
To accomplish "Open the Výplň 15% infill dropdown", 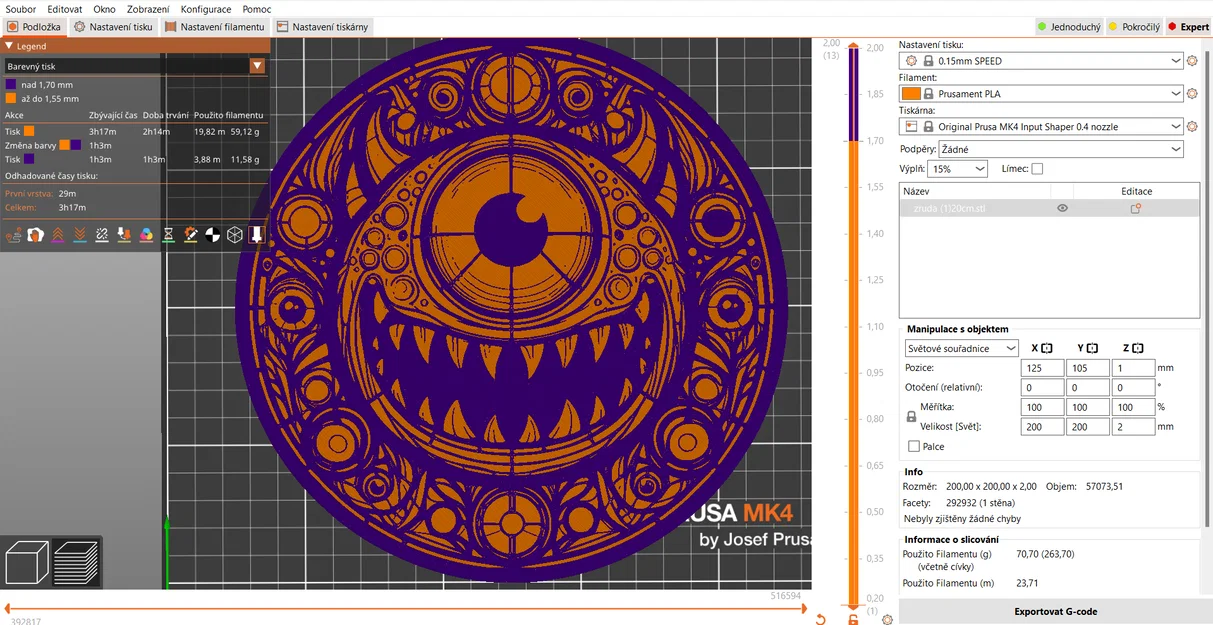I will tap(958, 169).
